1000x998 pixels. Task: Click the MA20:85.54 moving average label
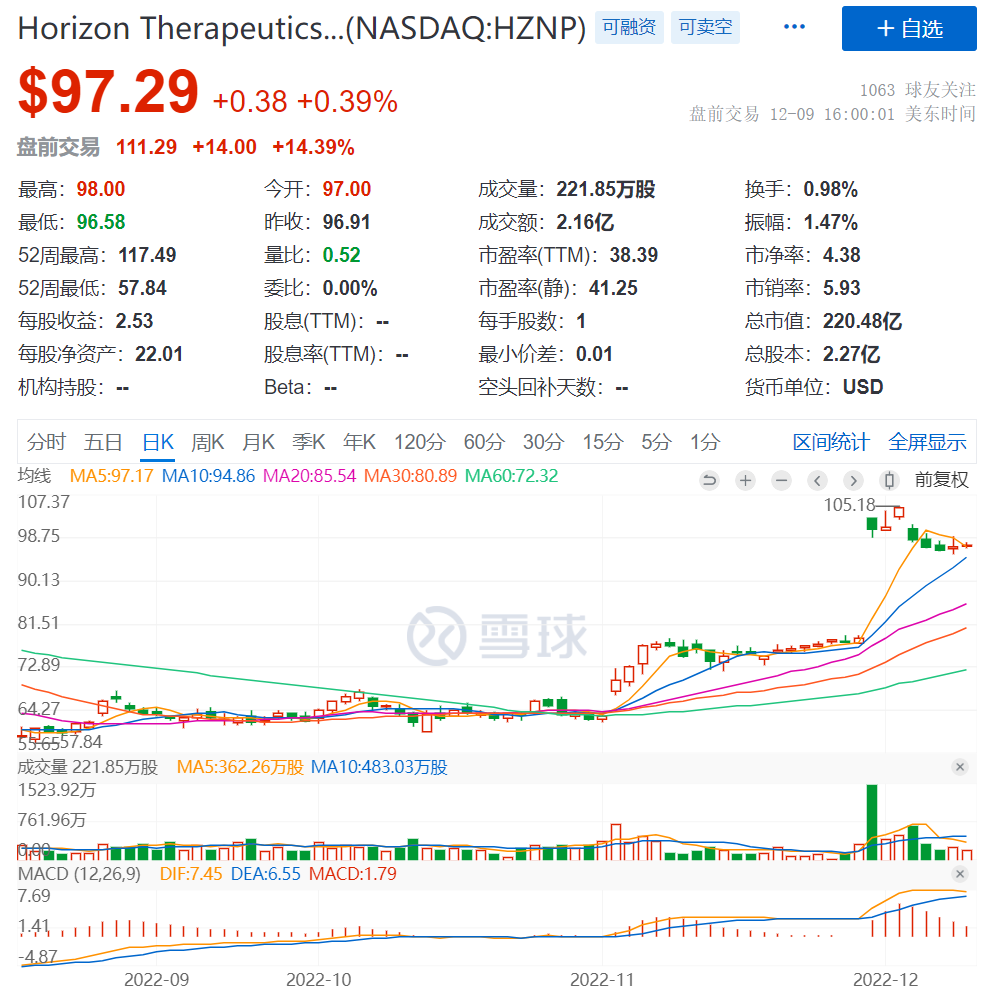pos(309,476)
